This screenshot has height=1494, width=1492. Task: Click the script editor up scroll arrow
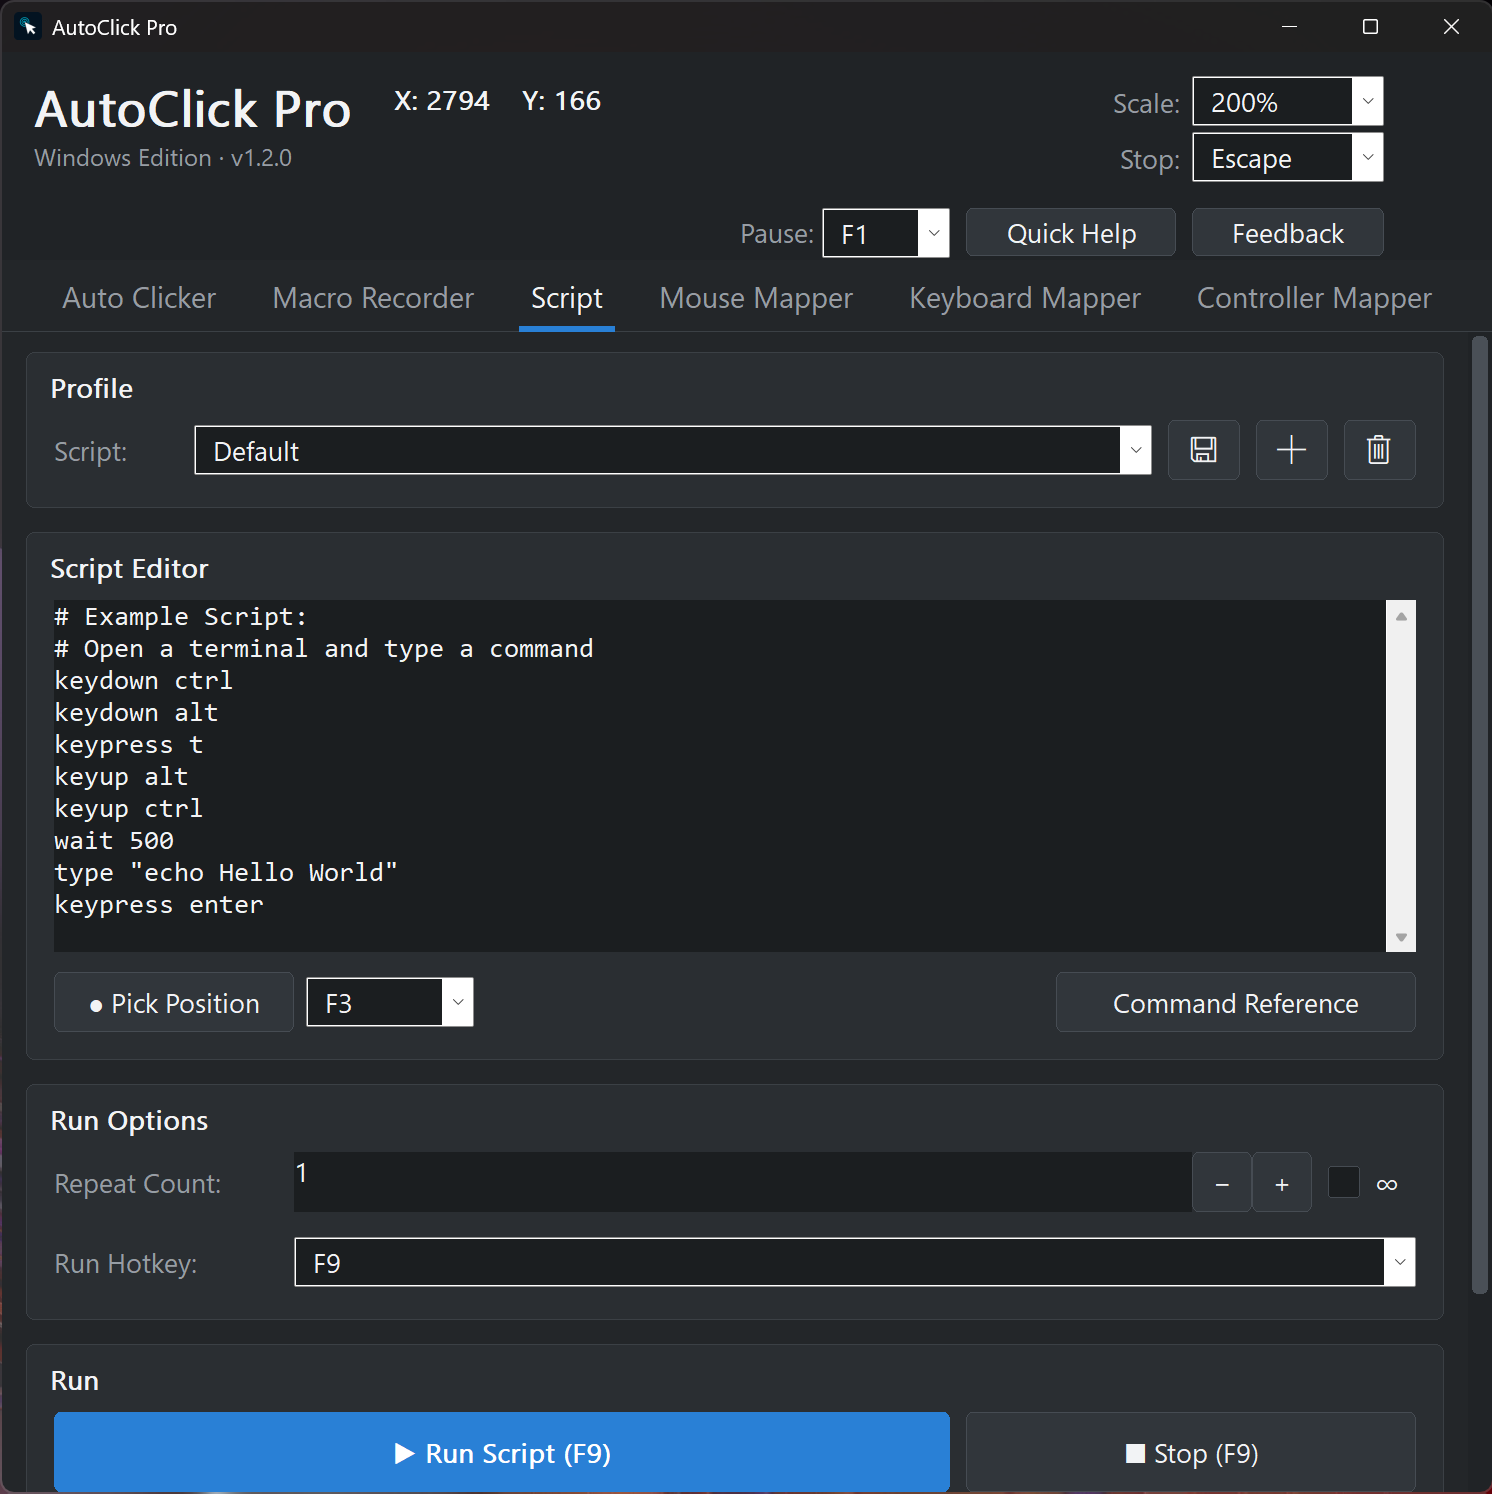(1401, 616)
